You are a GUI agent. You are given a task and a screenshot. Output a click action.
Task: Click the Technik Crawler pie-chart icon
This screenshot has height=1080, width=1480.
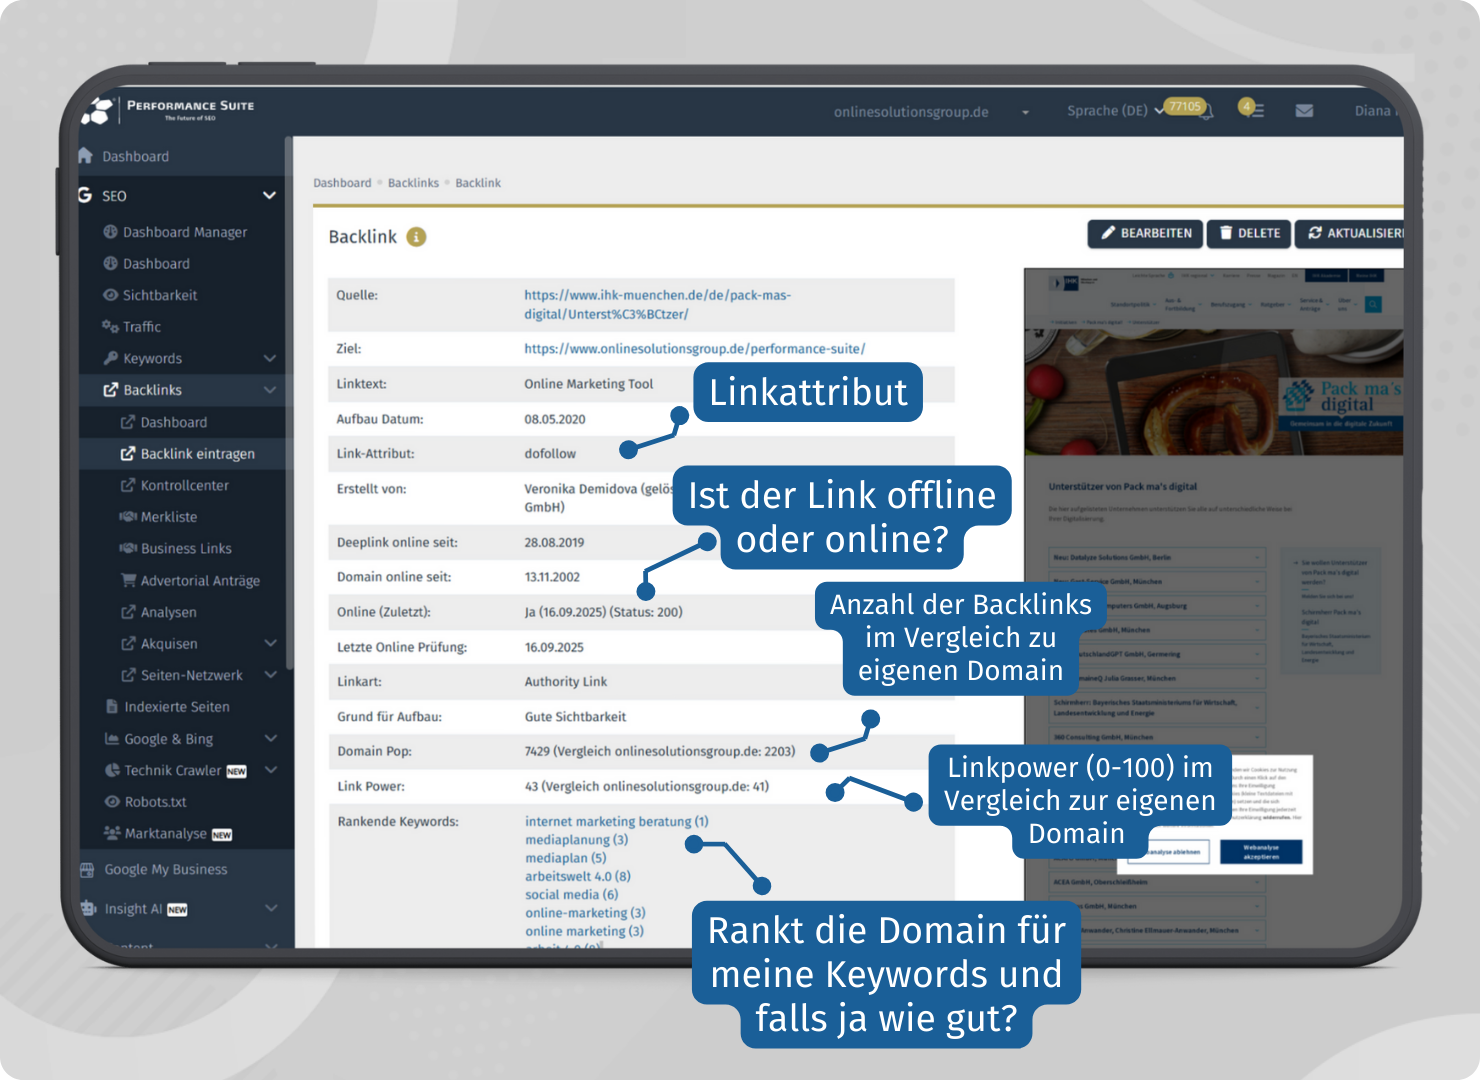point(113,770)
